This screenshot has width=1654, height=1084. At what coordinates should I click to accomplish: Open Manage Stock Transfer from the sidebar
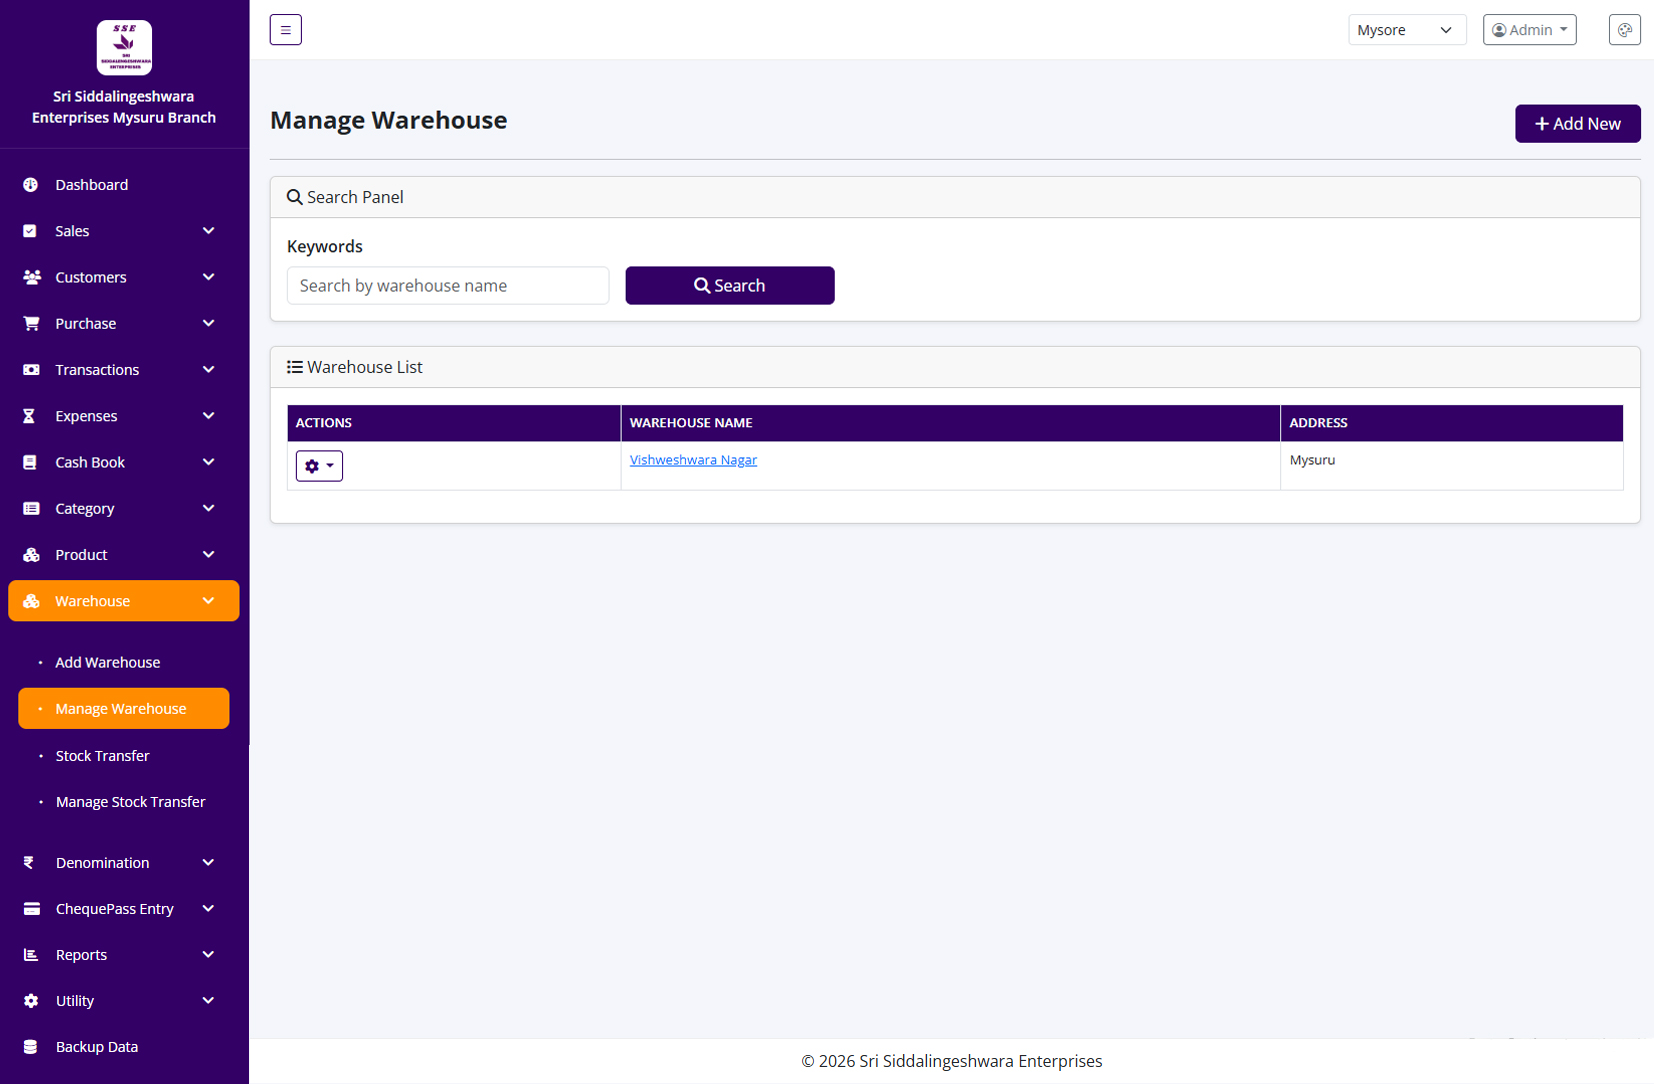click(x=130, y=801)
